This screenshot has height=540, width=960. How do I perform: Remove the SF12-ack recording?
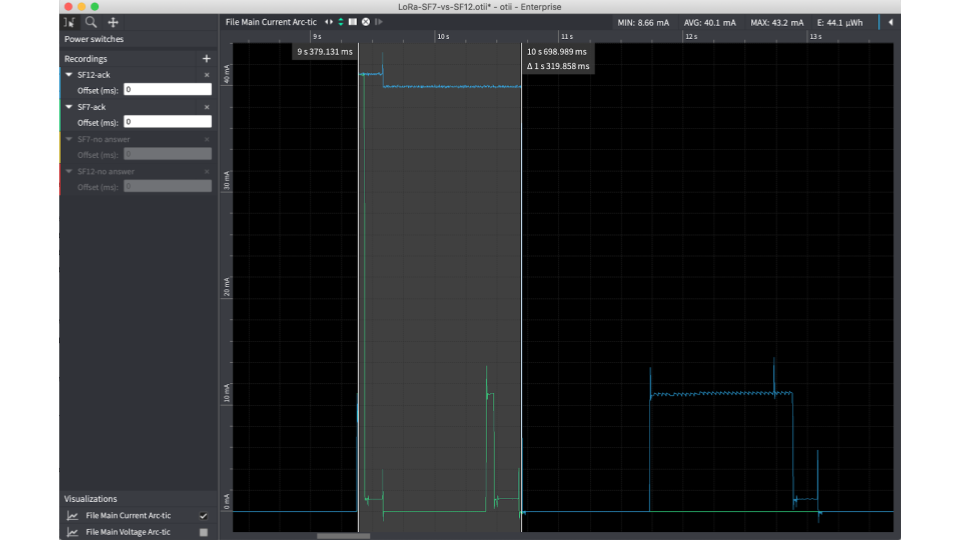pyautogui.click(x=207, y=75)
